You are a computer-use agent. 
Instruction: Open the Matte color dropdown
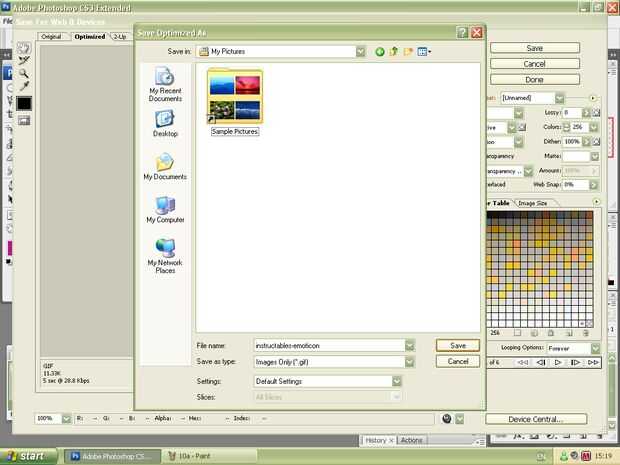coord(594,157)
